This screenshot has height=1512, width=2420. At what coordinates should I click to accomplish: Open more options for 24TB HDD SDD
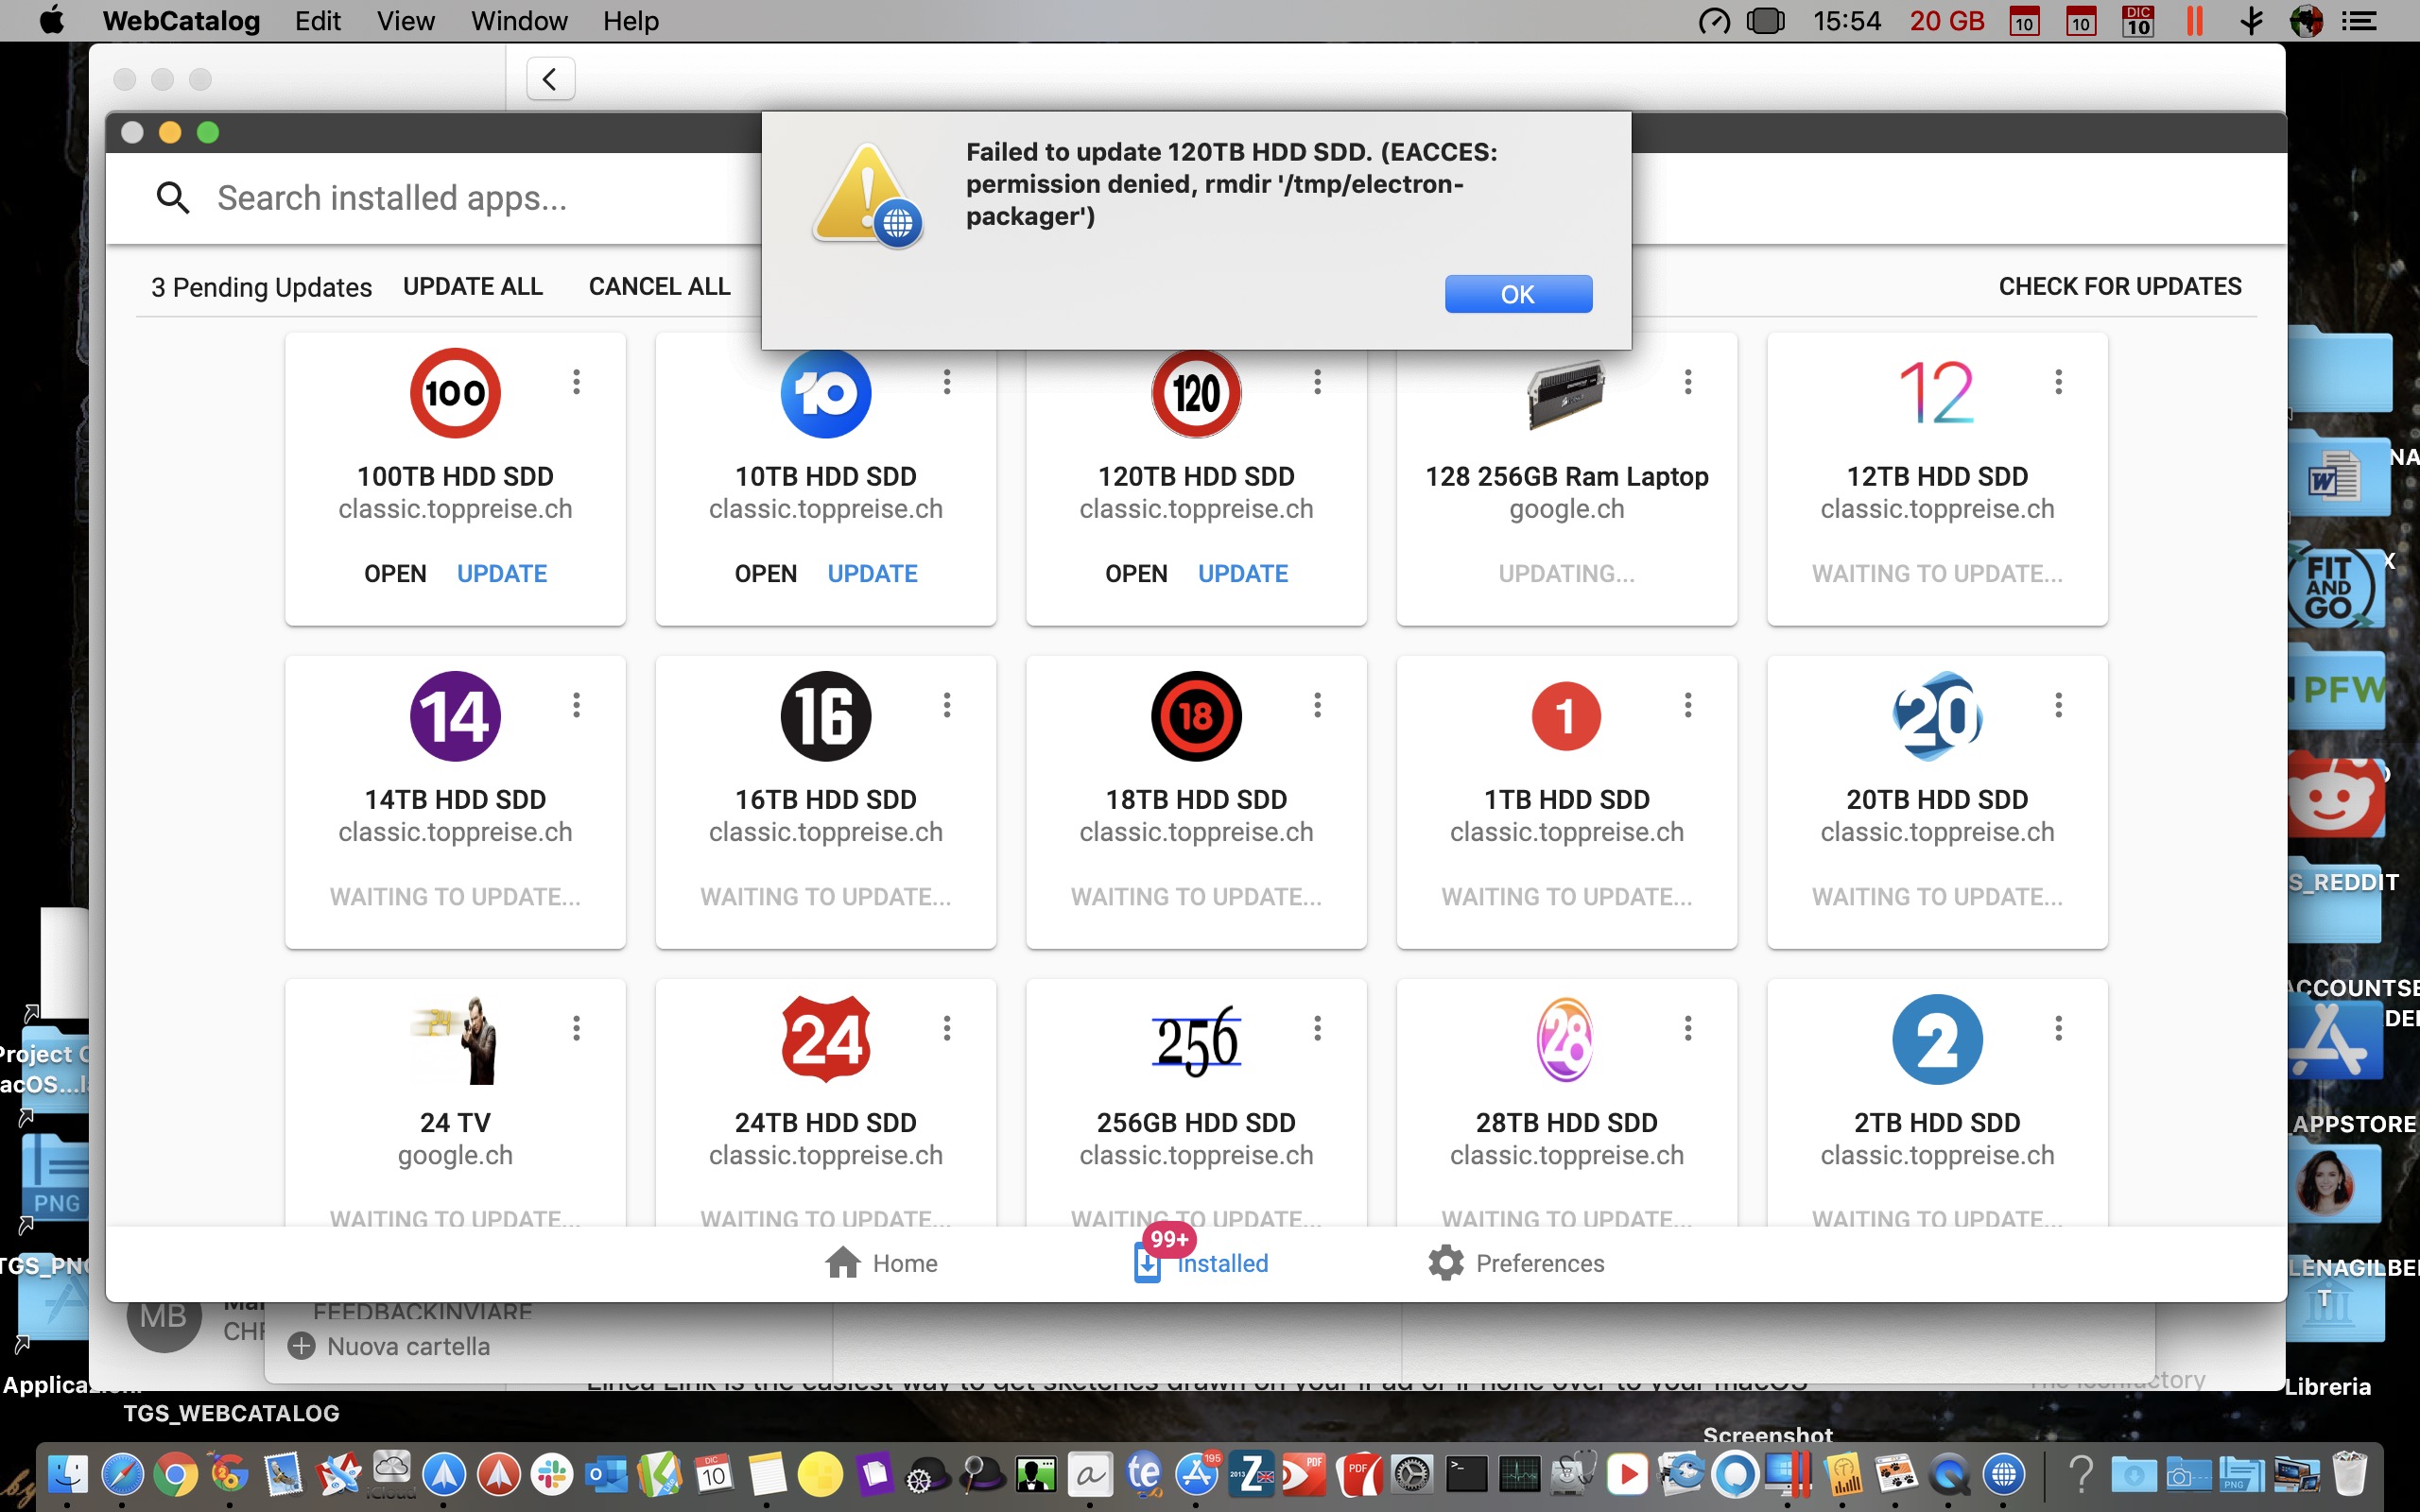[x=947, y=1028]
